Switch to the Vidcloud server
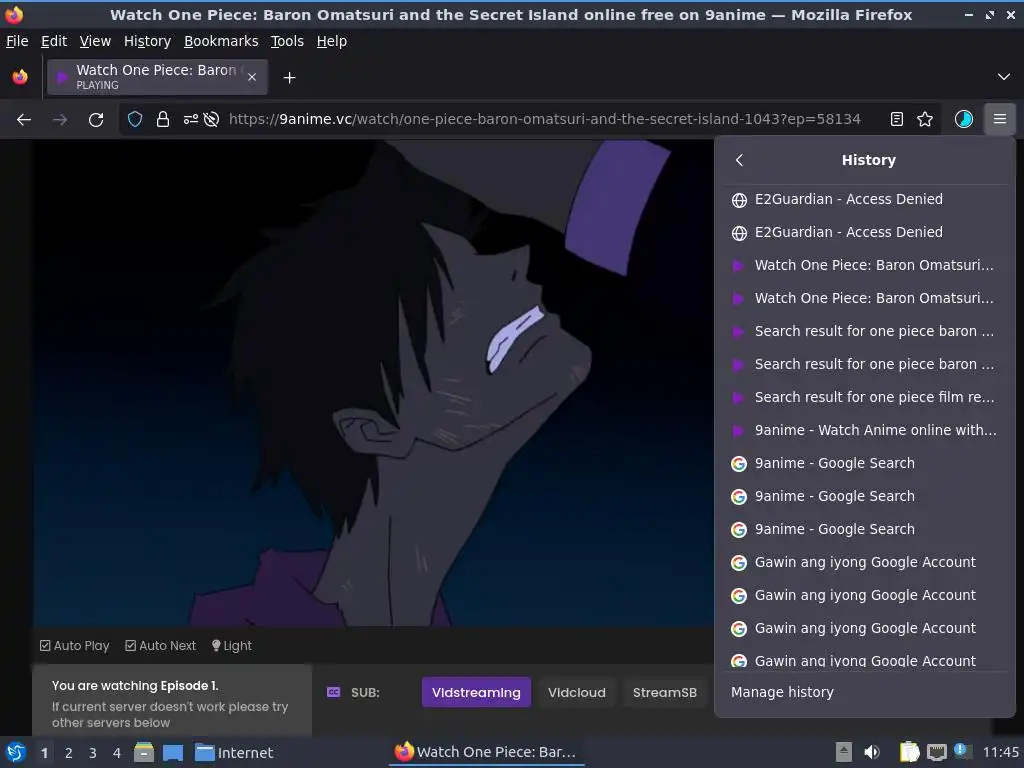 click(x=577, y=692)
